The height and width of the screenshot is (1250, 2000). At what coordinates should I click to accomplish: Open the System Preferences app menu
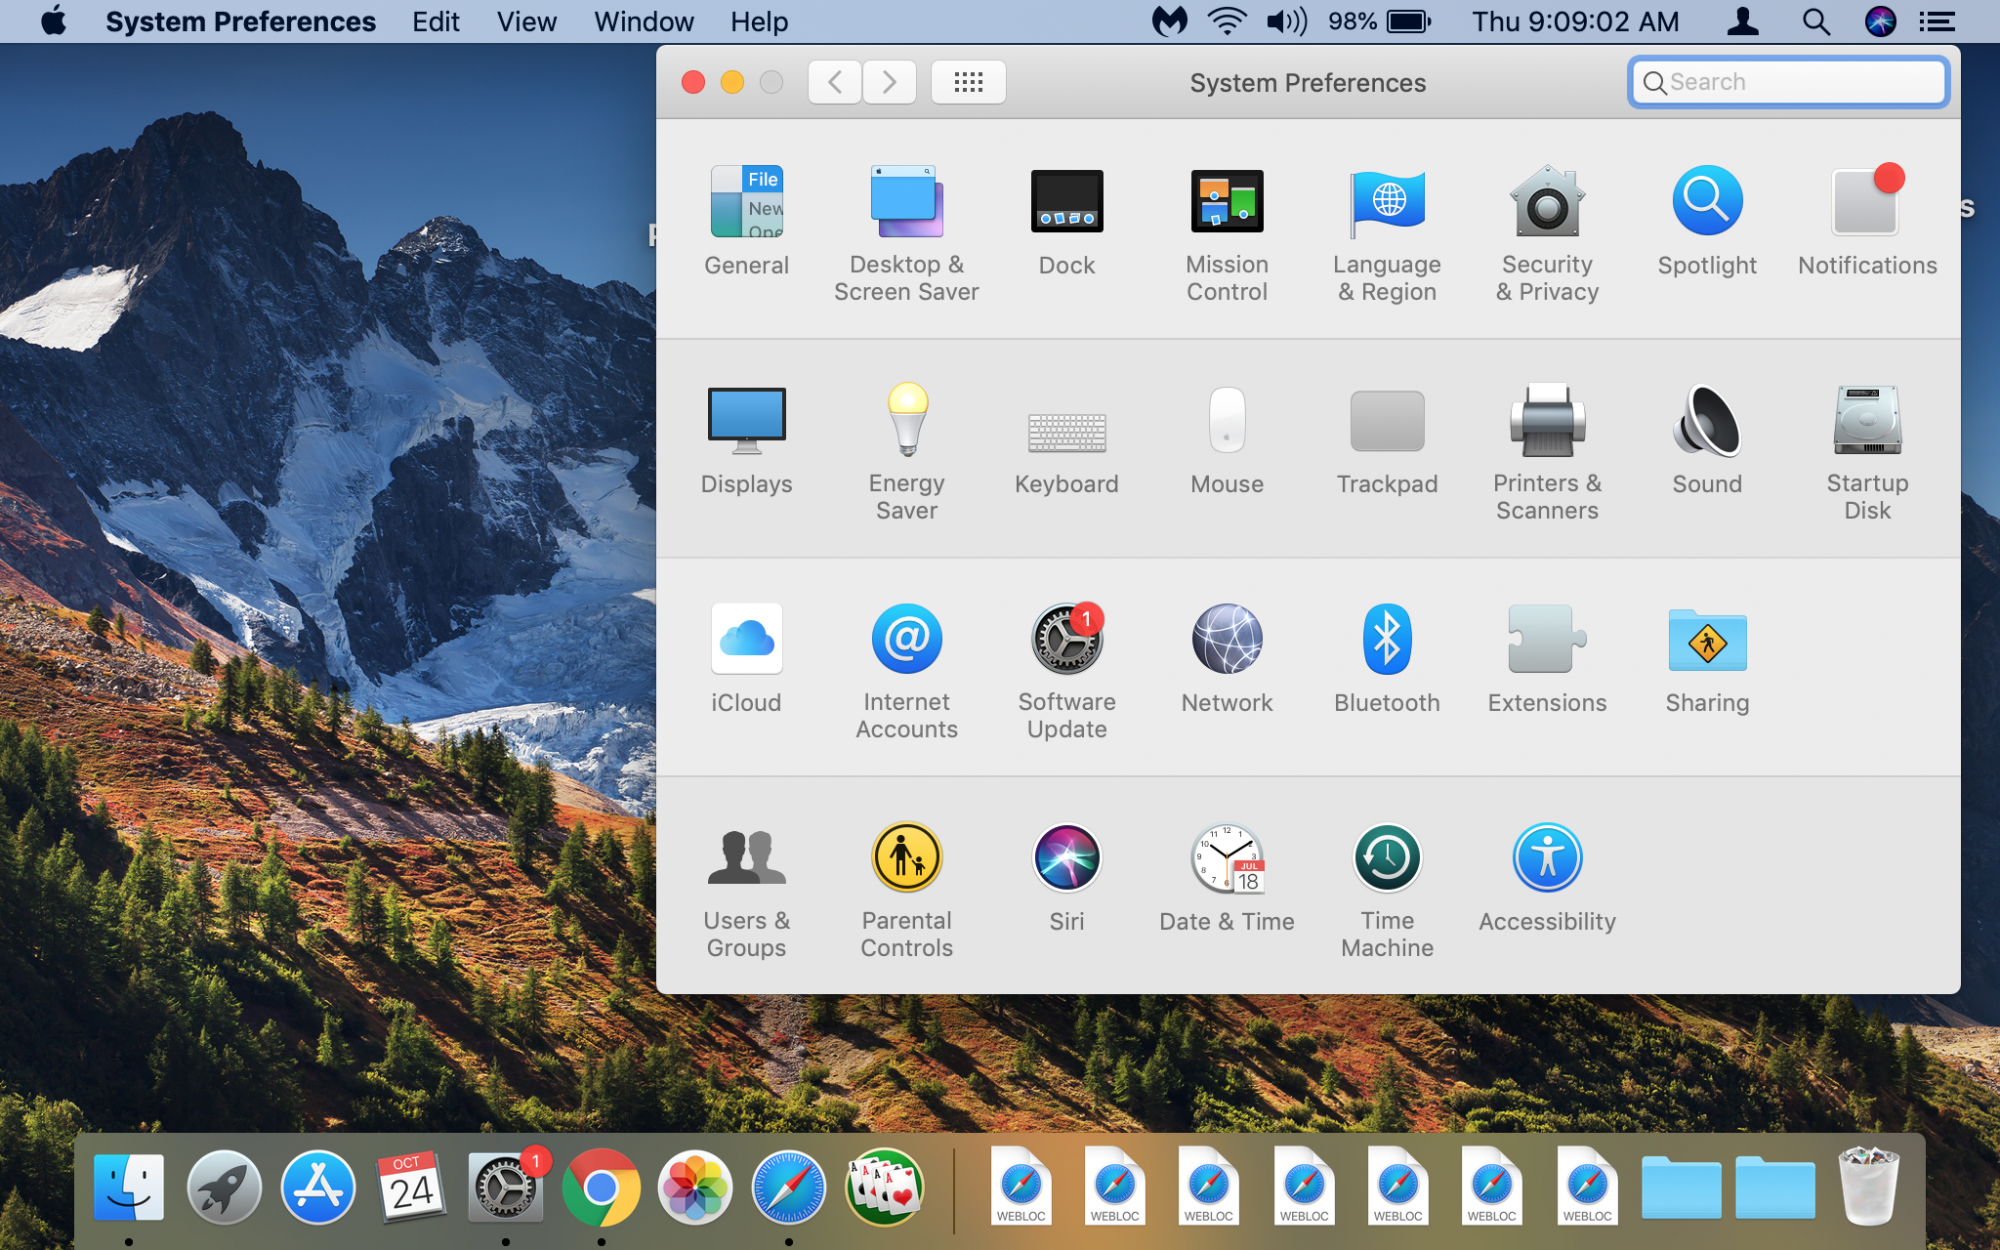coord(240,21)
